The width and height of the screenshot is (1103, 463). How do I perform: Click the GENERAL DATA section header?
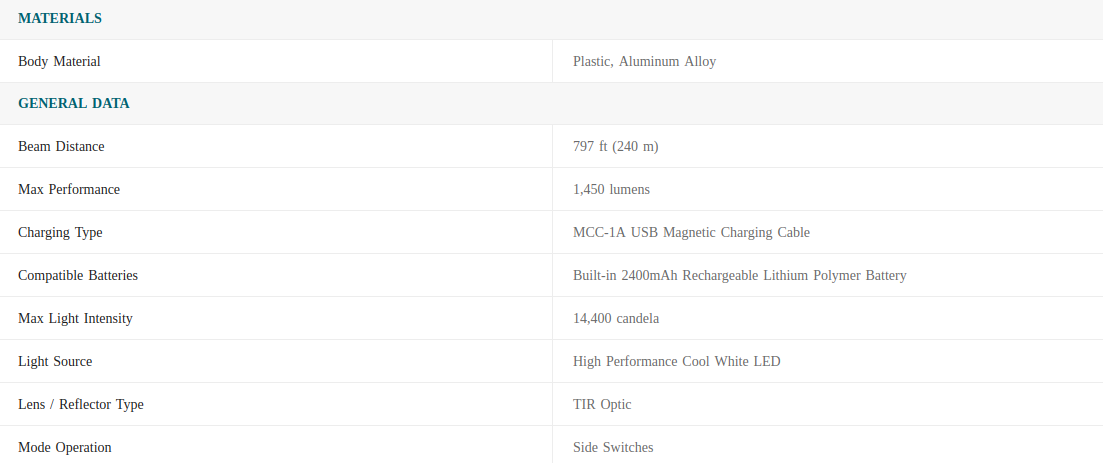[74, 103]
